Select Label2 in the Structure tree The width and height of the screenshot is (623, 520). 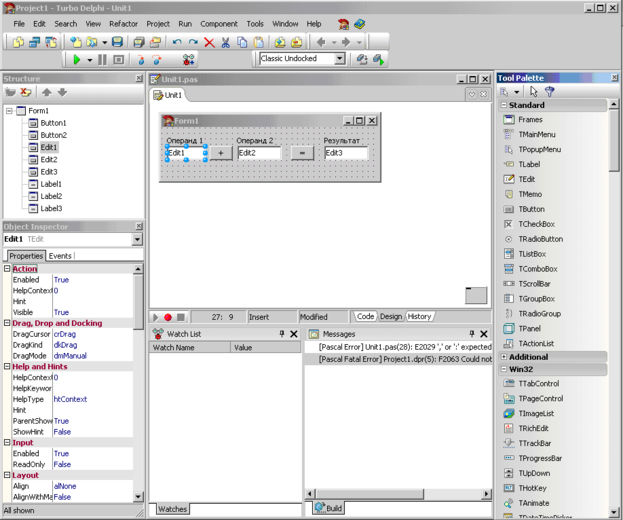tap(50, 196)
